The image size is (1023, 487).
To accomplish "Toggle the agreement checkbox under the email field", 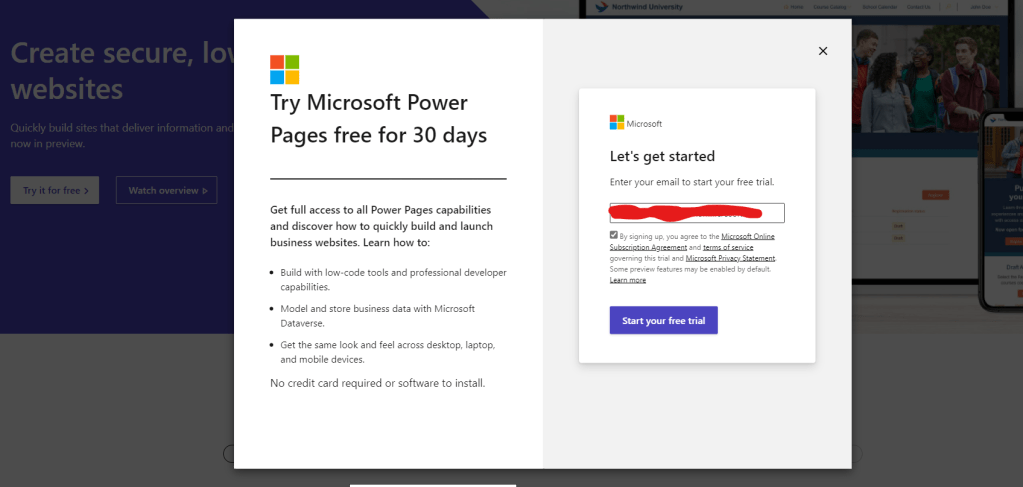I will 614,235.
